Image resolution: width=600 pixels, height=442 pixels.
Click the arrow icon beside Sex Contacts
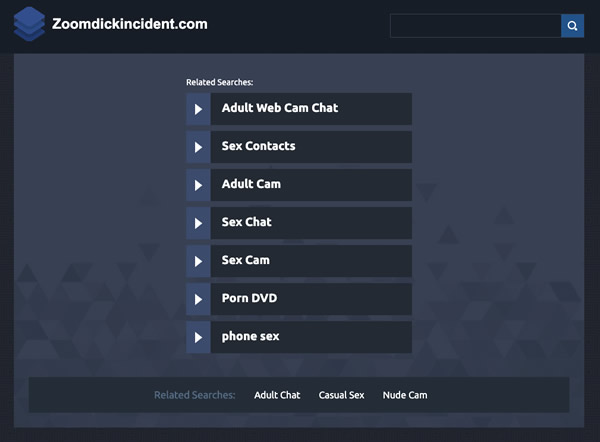(x=198, y=147)
